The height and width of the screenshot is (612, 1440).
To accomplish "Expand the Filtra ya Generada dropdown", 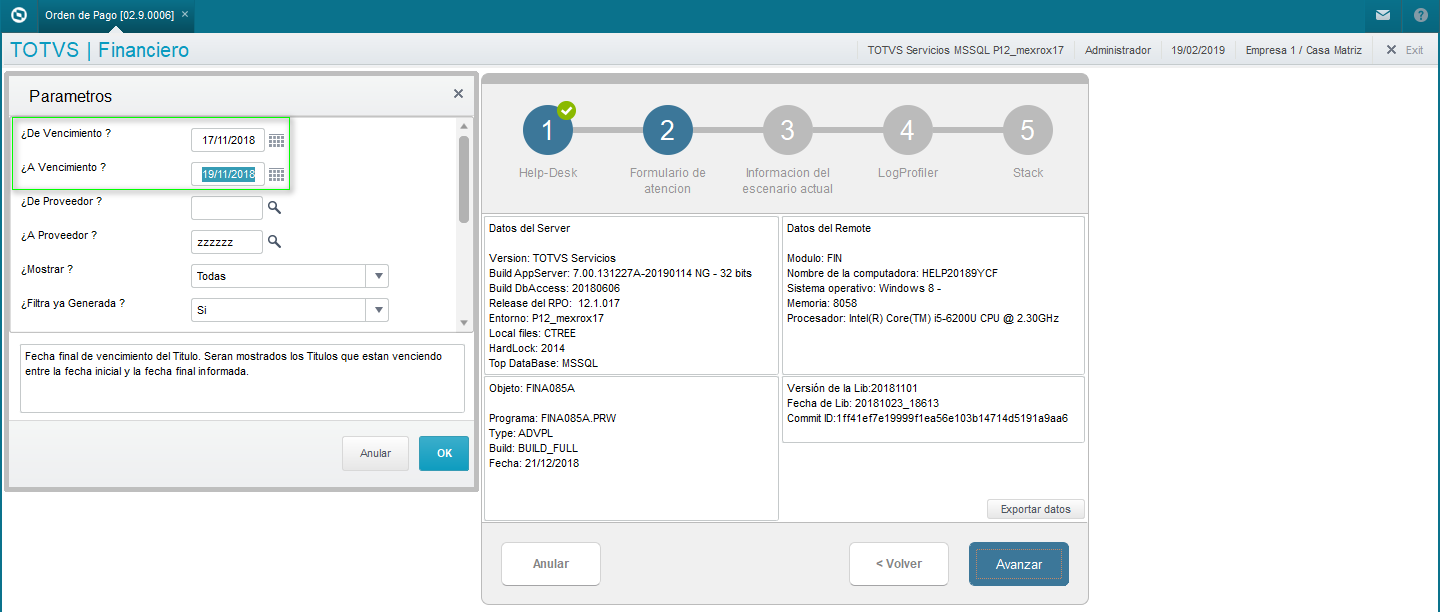I will click(x=377, y=310).
